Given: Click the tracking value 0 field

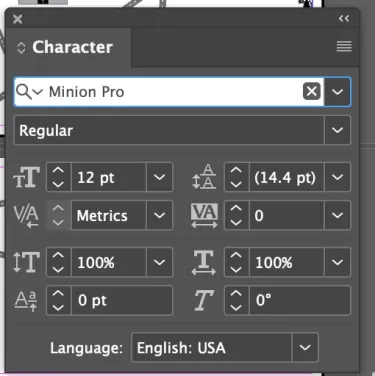Looking at the screenshot, I should click(x=287, y=215).
